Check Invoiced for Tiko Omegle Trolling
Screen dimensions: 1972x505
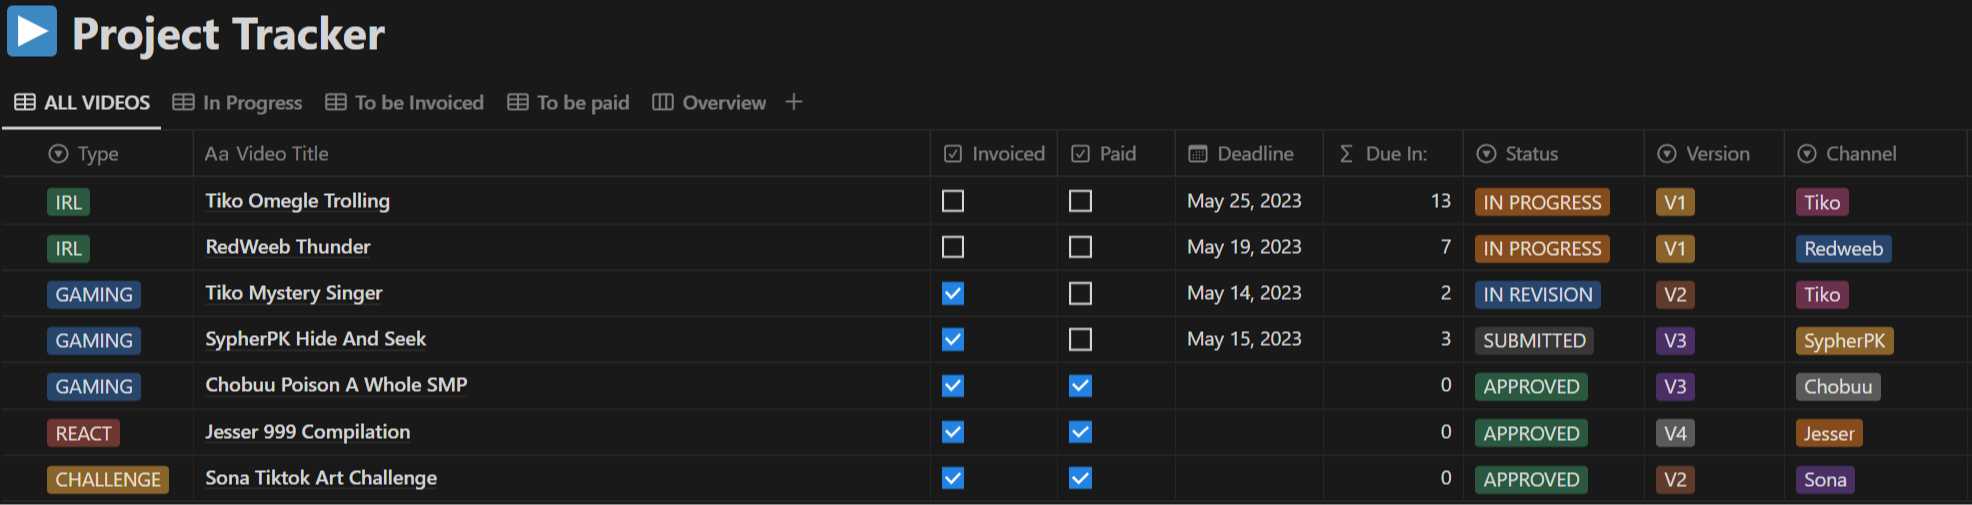pos(953,201)
